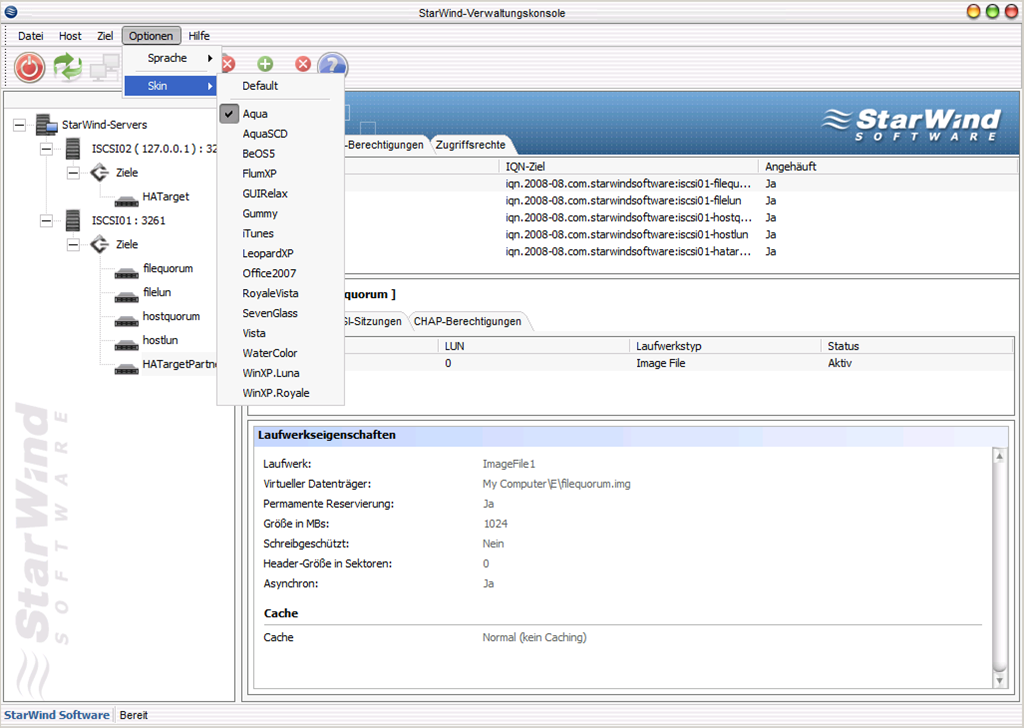The width and height of the screenshot is (1024, 728).
Task: Switch to the Zugriffsrechte tab
Action: (470, 145)
